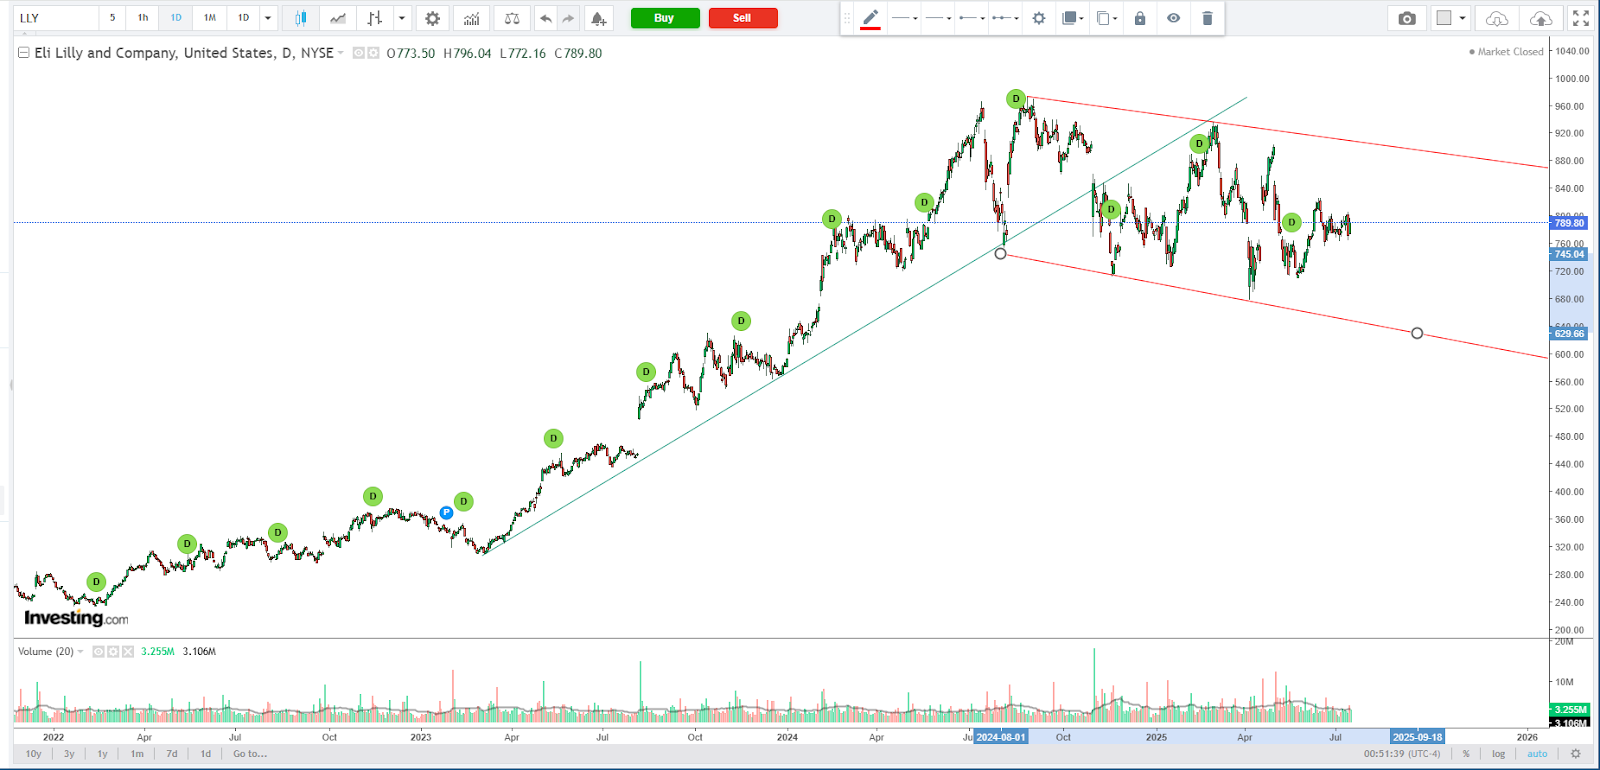Click the Compare (balance scale) icon
Image resolution: width=1600 pixels, height=770 pixels.
512,18
